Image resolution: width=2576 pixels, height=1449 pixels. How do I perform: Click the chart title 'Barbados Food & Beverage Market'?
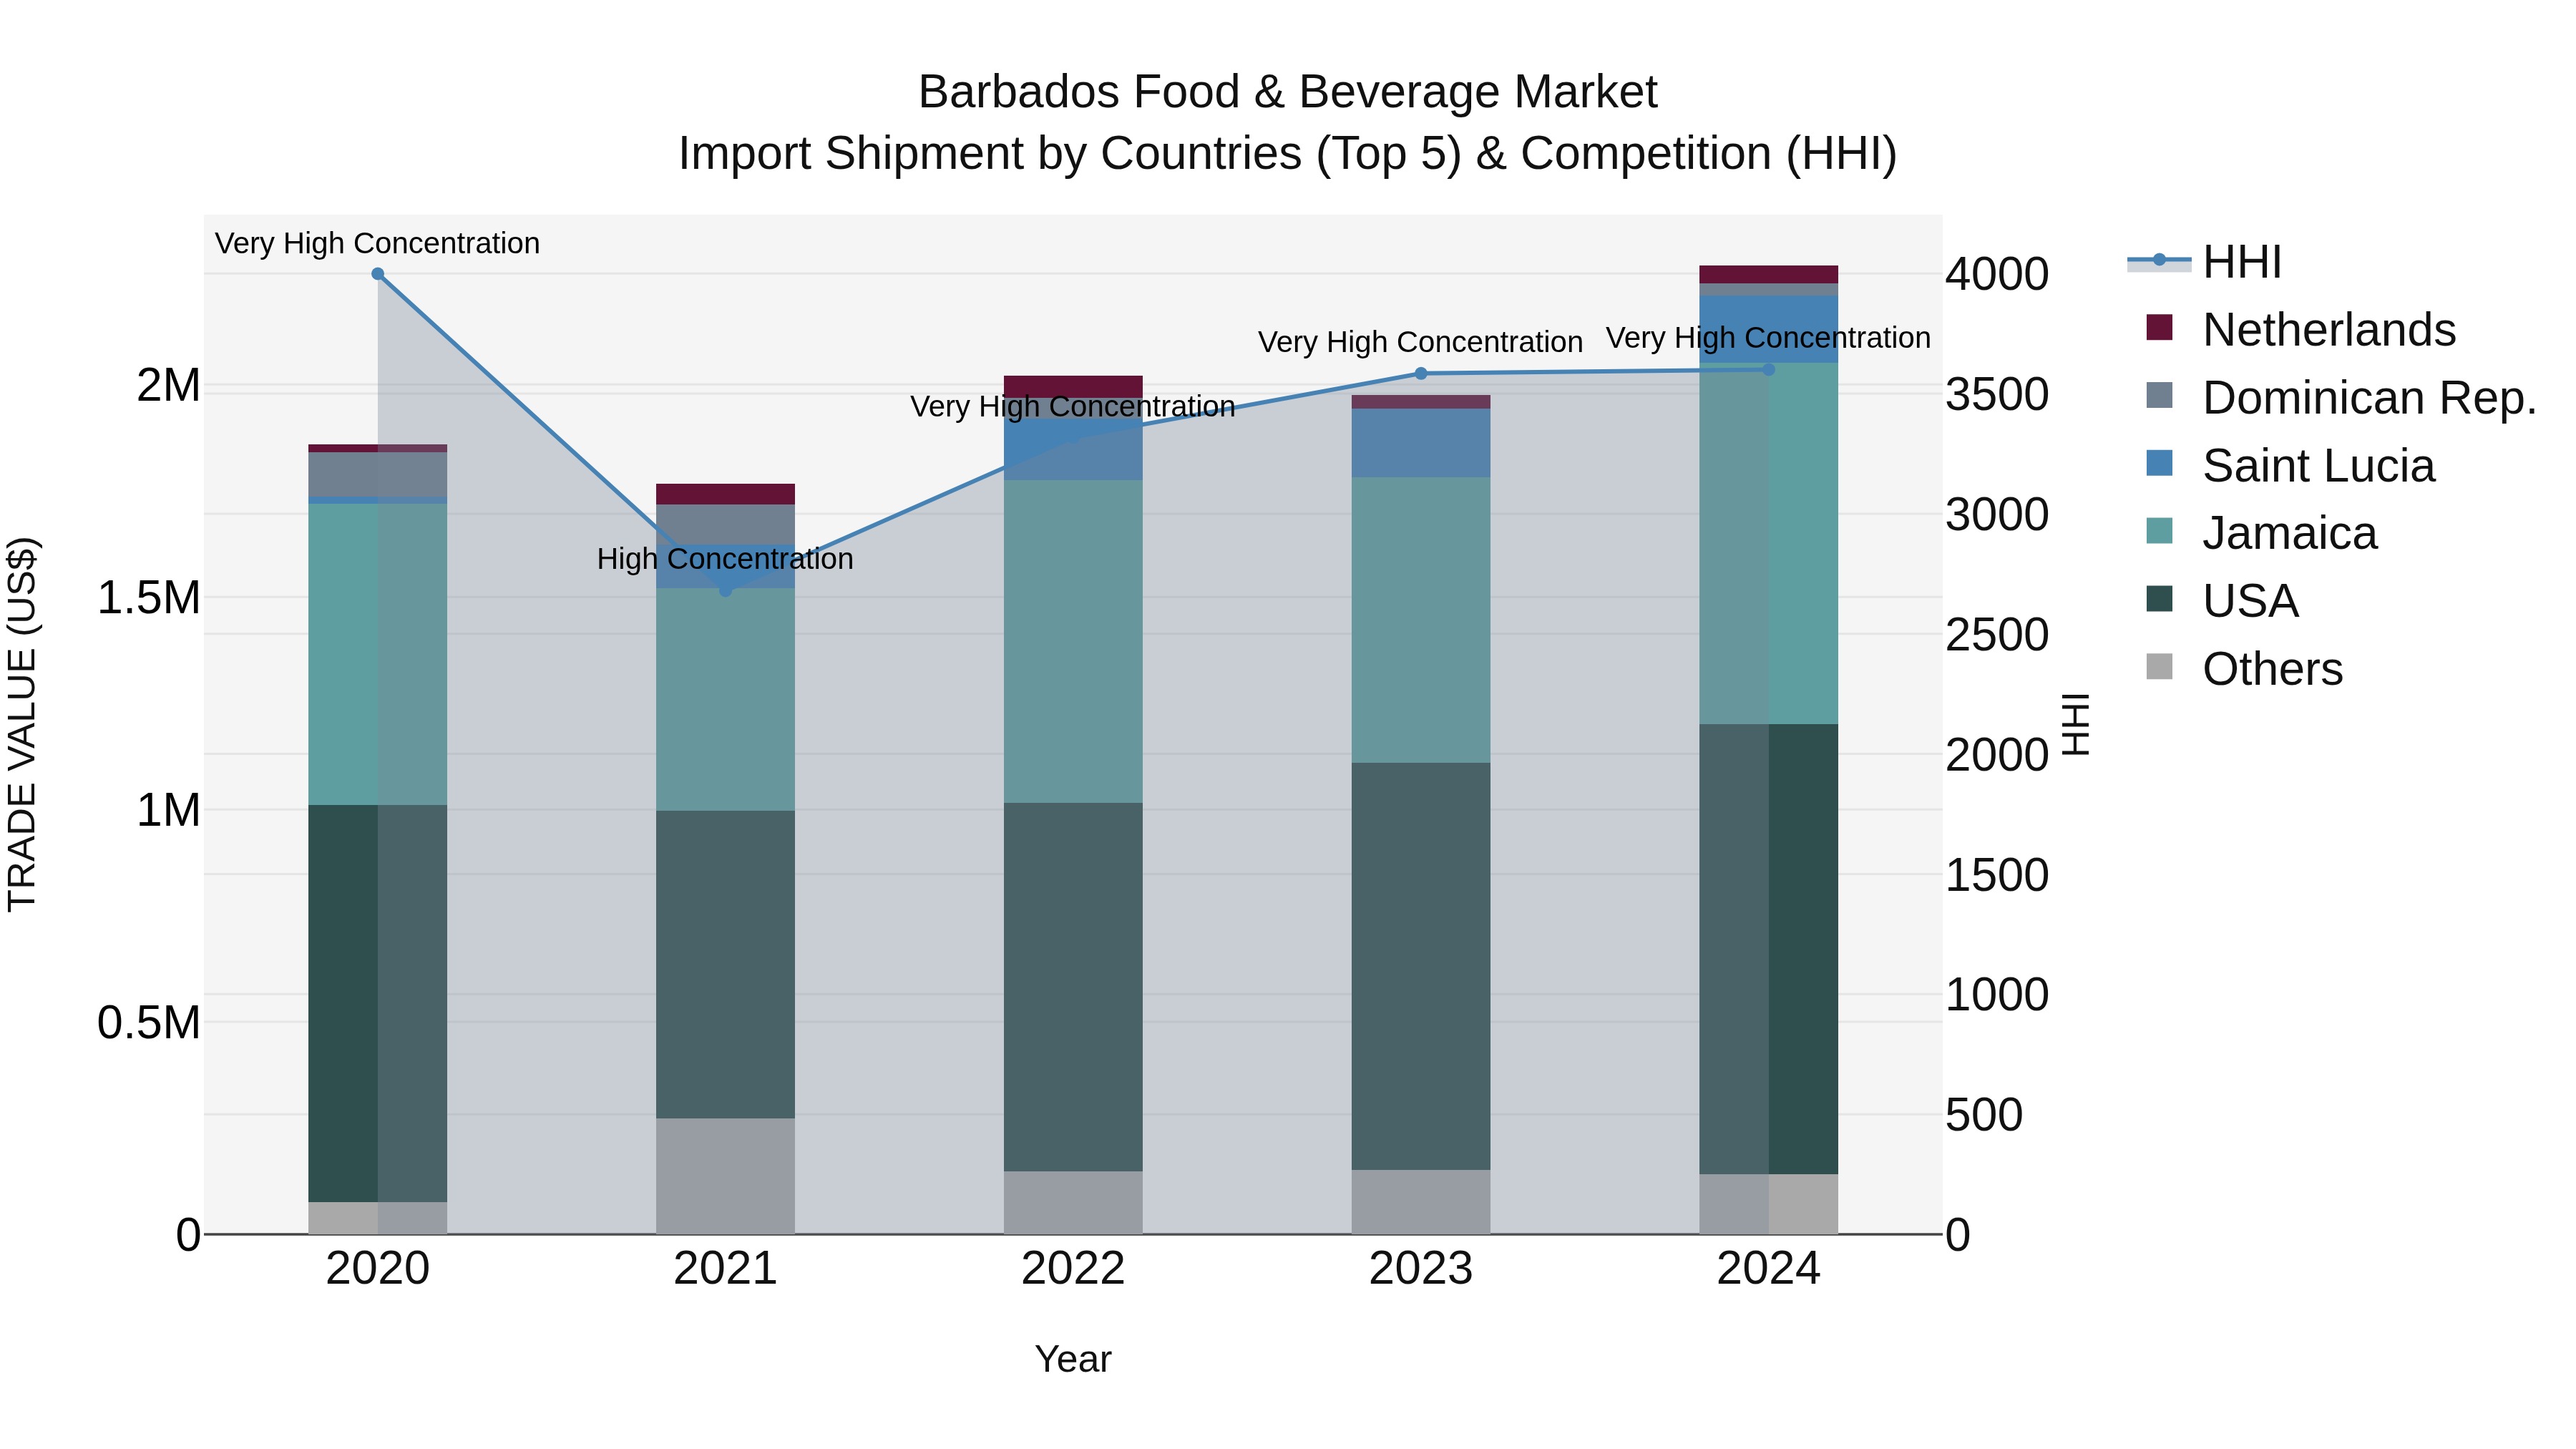pos(1288,92)
